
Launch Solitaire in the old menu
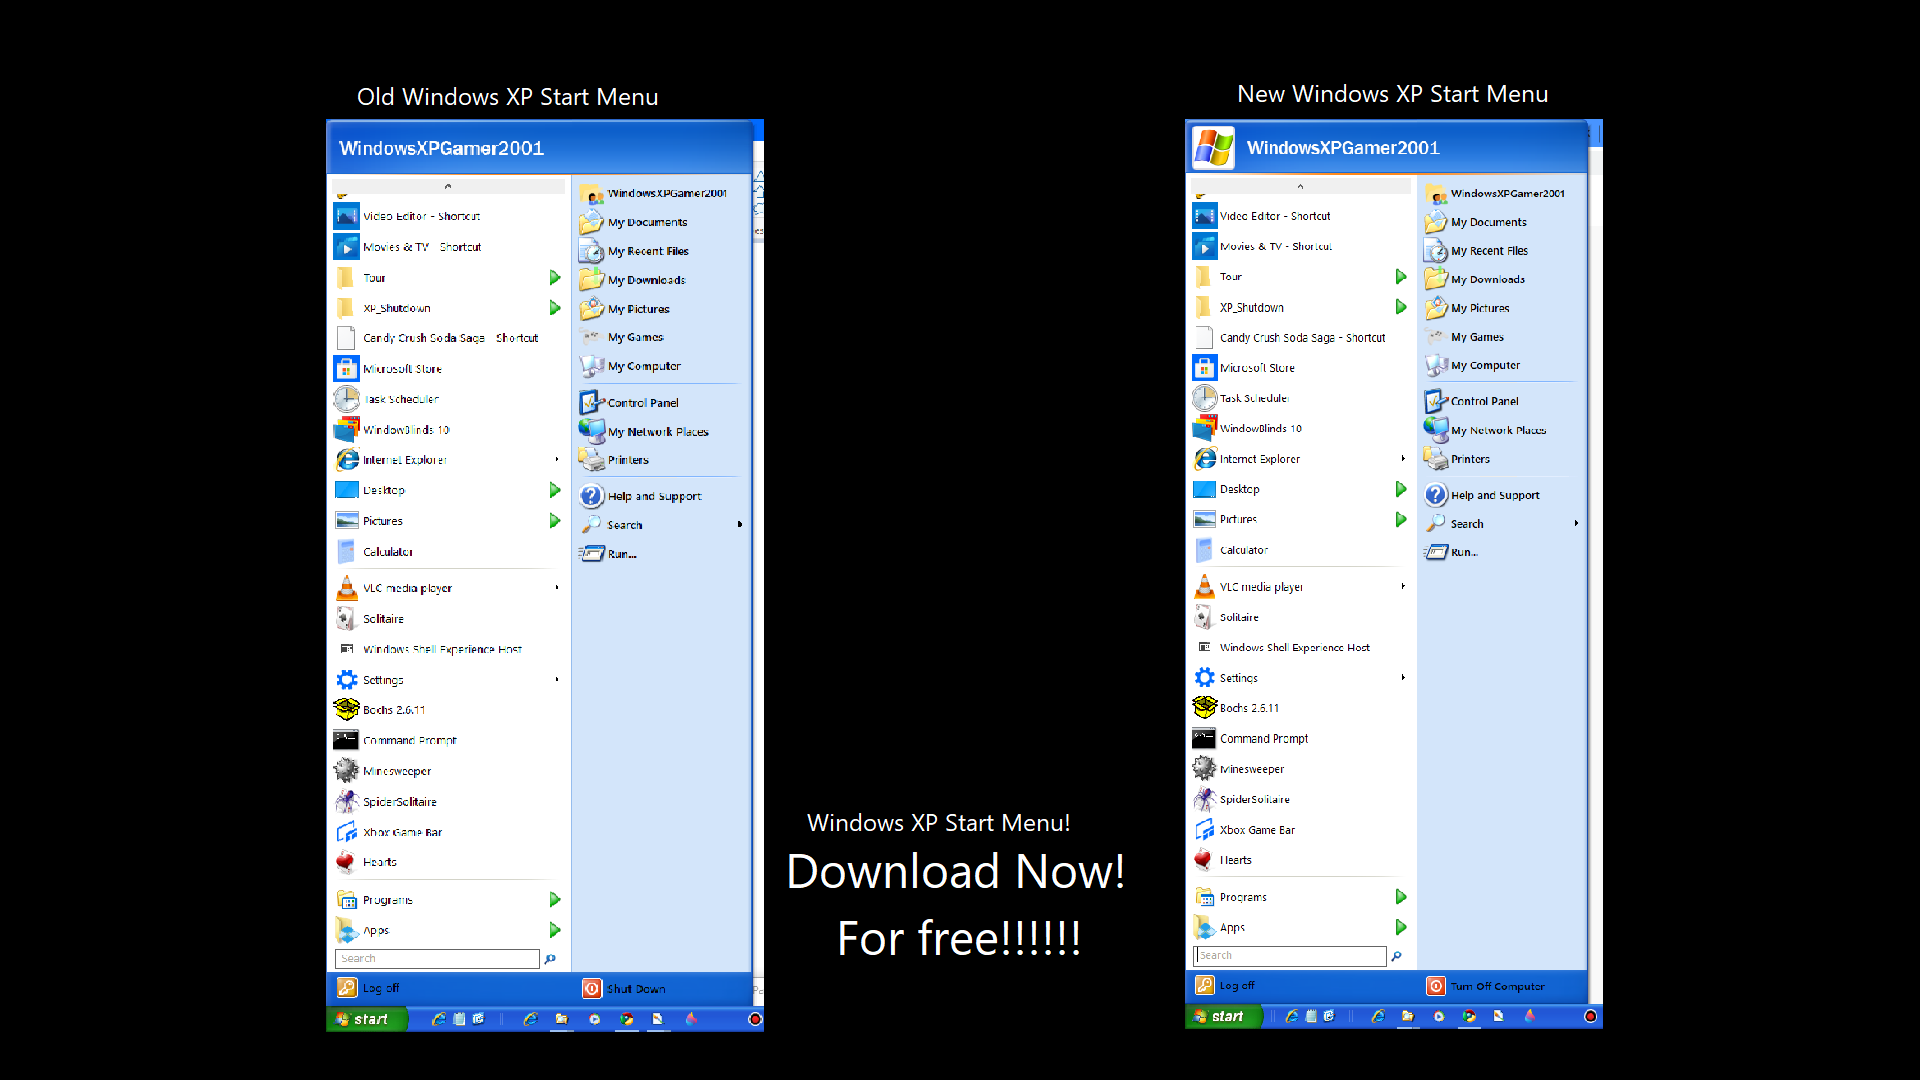click(384, 618)
